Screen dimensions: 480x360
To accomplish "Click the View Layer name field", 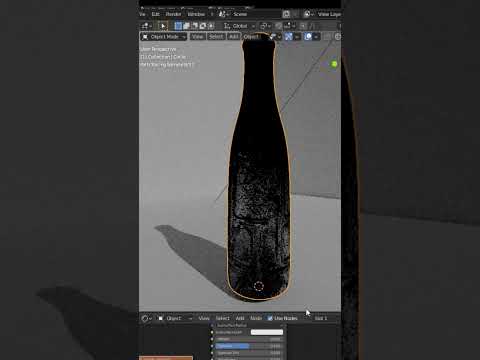I will tap(329, 14).
